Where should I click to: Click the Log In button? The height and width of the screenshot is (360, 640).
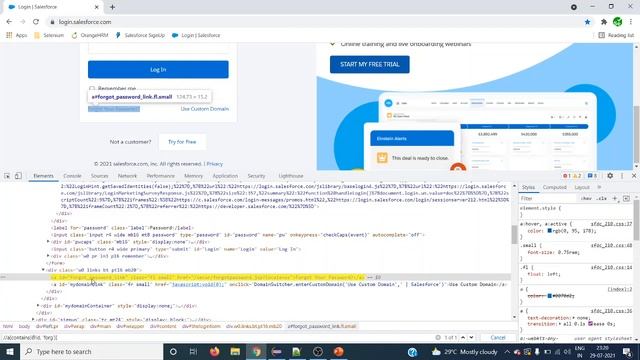[158, 69]
